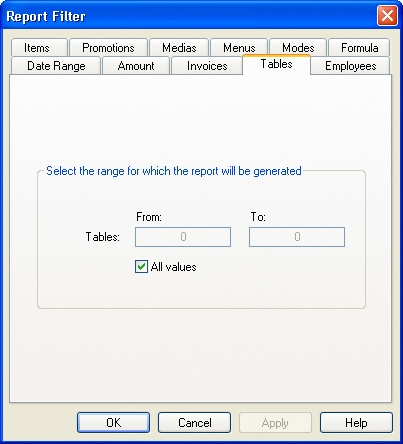Click the Tables tab
The width and height of the screenshot is (403, 444).
pos(276,64)
